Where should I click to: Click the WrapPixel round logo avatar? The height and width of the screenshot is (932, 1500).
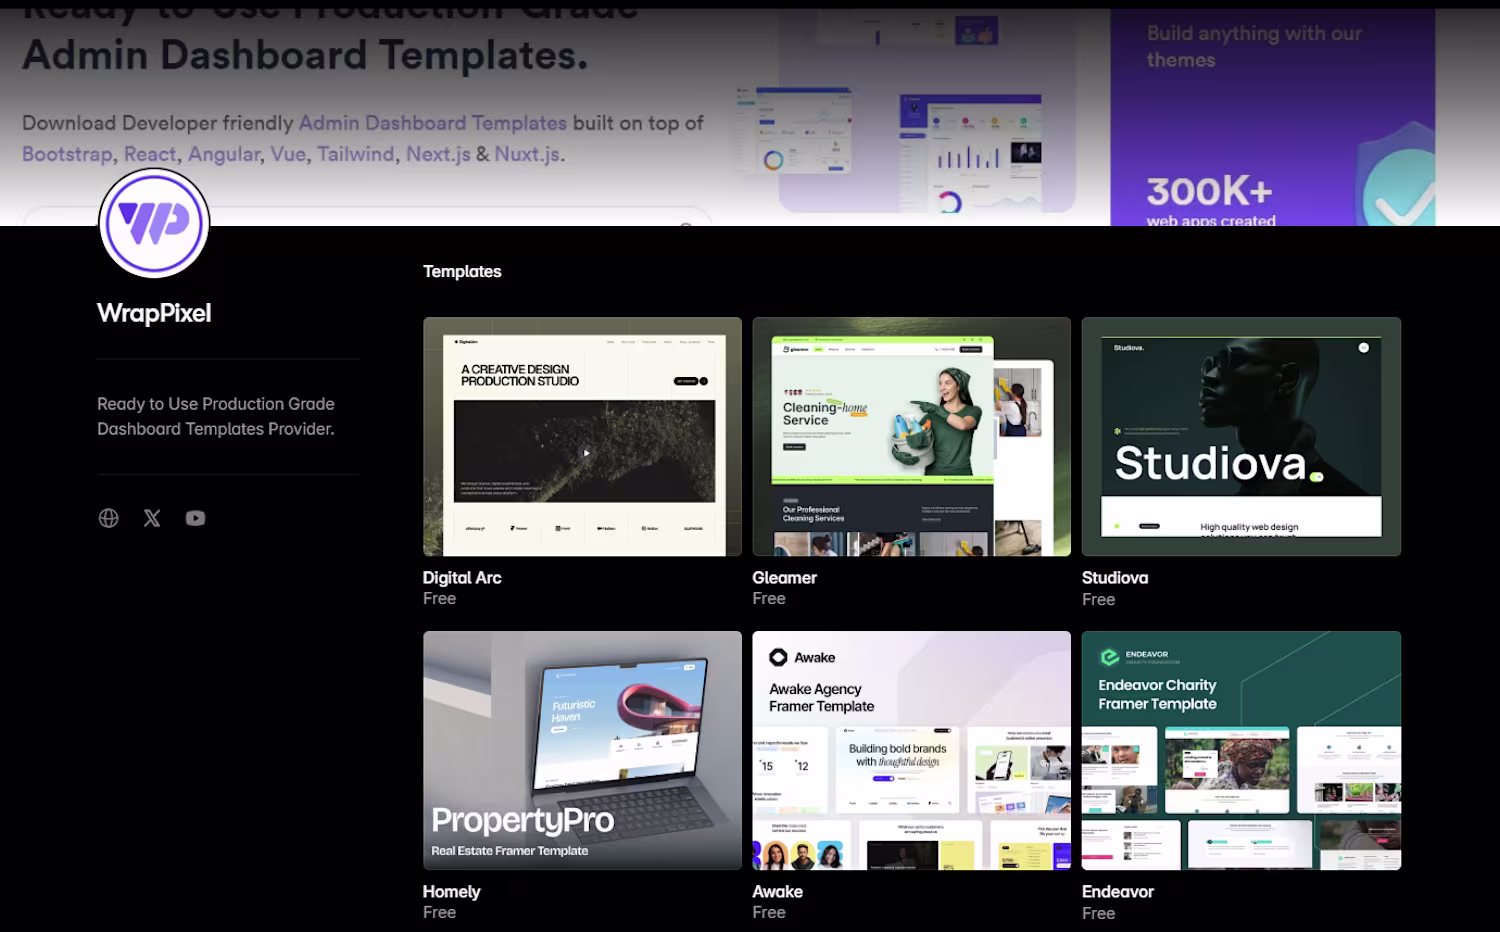154,223
